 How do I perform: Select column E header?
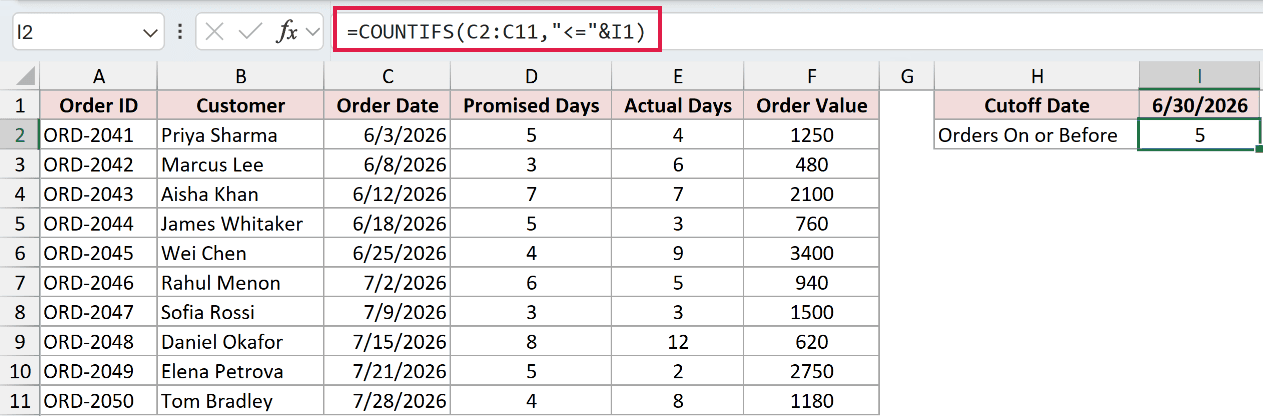[x=678, y=76]
